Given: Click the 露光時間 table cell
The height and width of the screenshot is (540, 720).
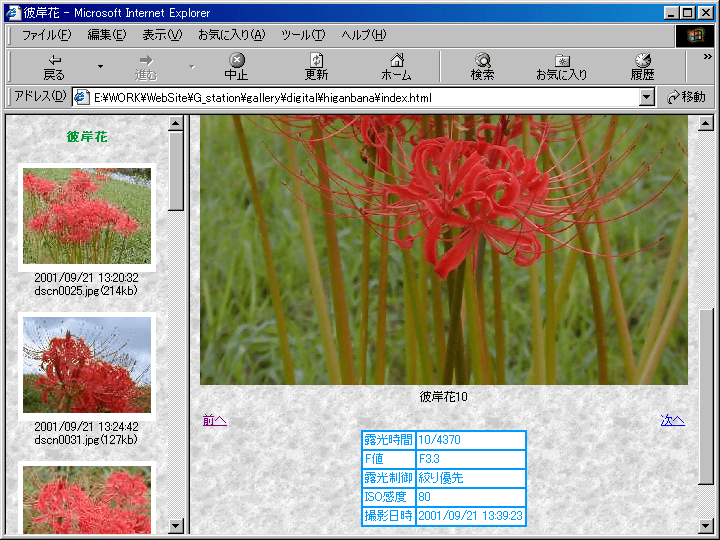Looking at the screenshot, I should (388, 440).
